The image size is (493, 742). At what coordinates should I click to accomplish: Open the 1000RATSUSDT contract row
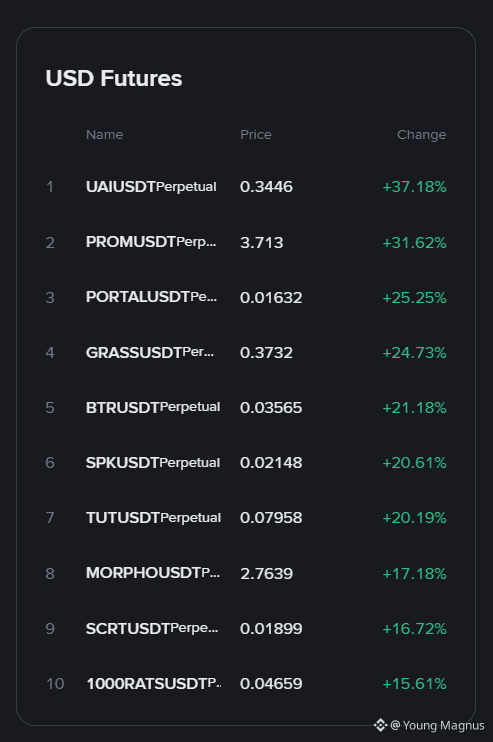pyautogui.click(x=246, y=683)
